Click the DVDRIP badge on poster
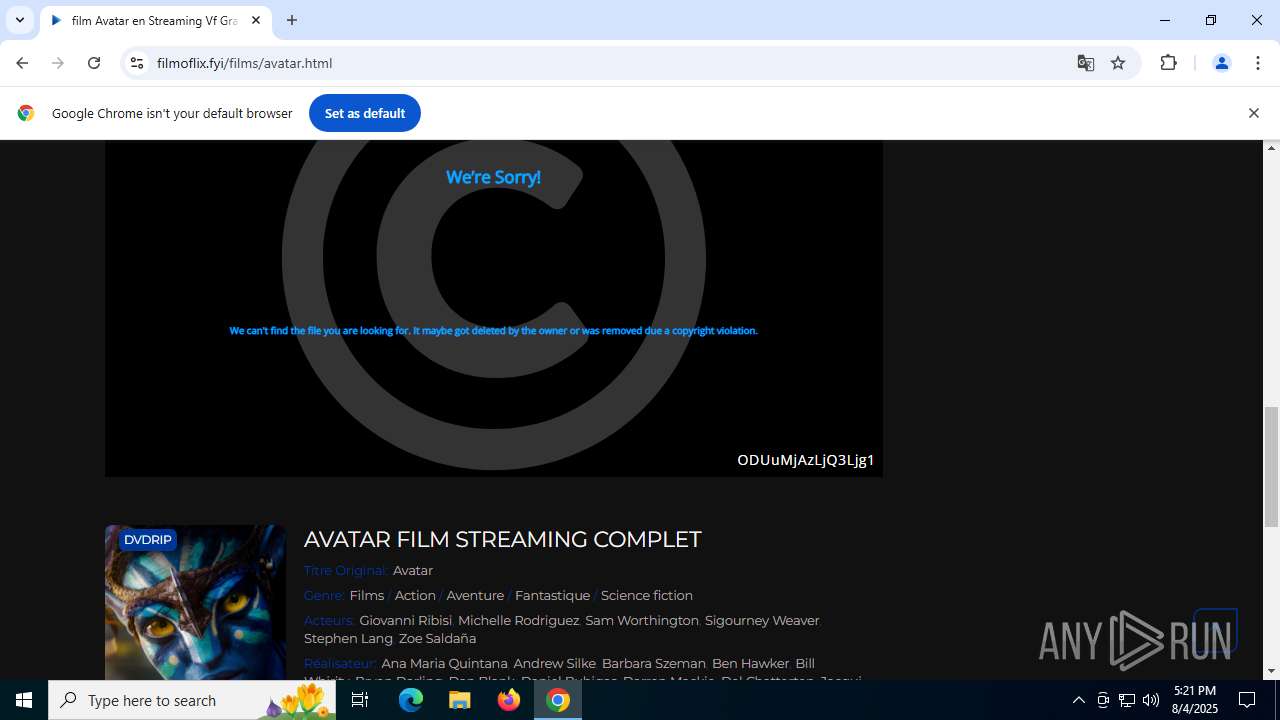This screenshot has width=1280, height=720. pos(147,540)
